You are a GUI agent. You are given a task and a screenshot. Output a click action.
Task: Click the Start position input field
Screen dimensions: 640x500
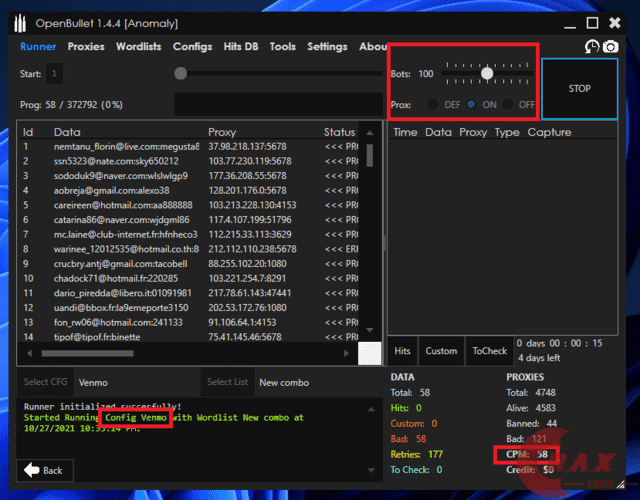coord(54,73)
